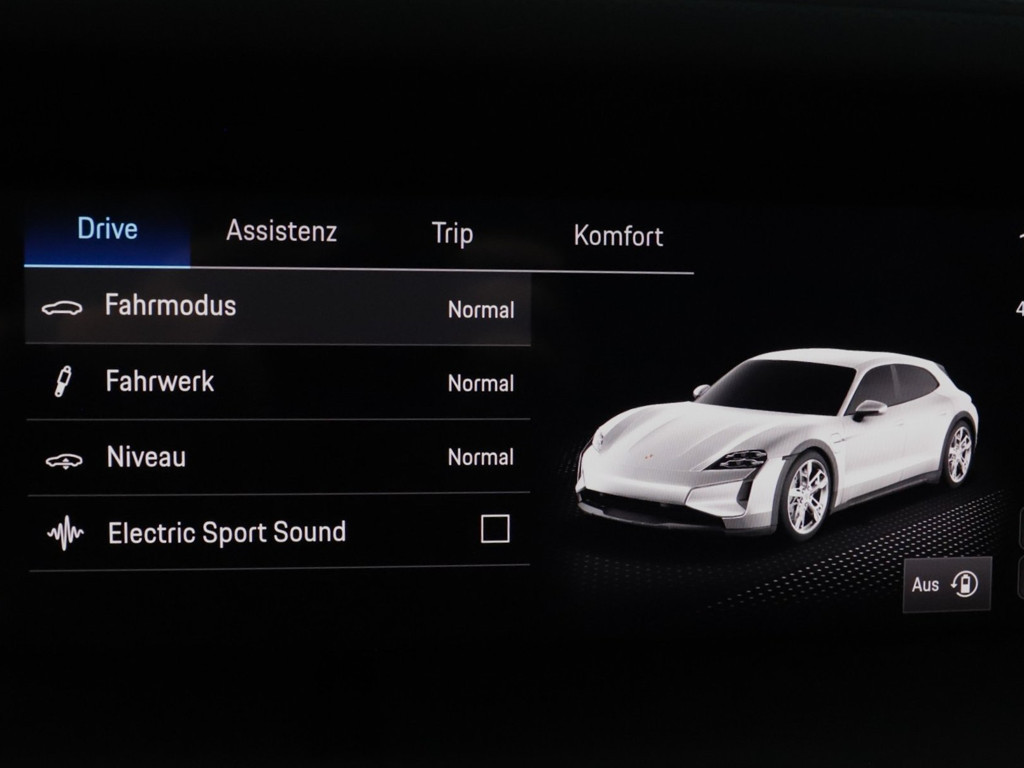The height and width of the screenshot is (768, 1024).
Task: Select the Niveau label text
Action: click(x=146, y=458)
